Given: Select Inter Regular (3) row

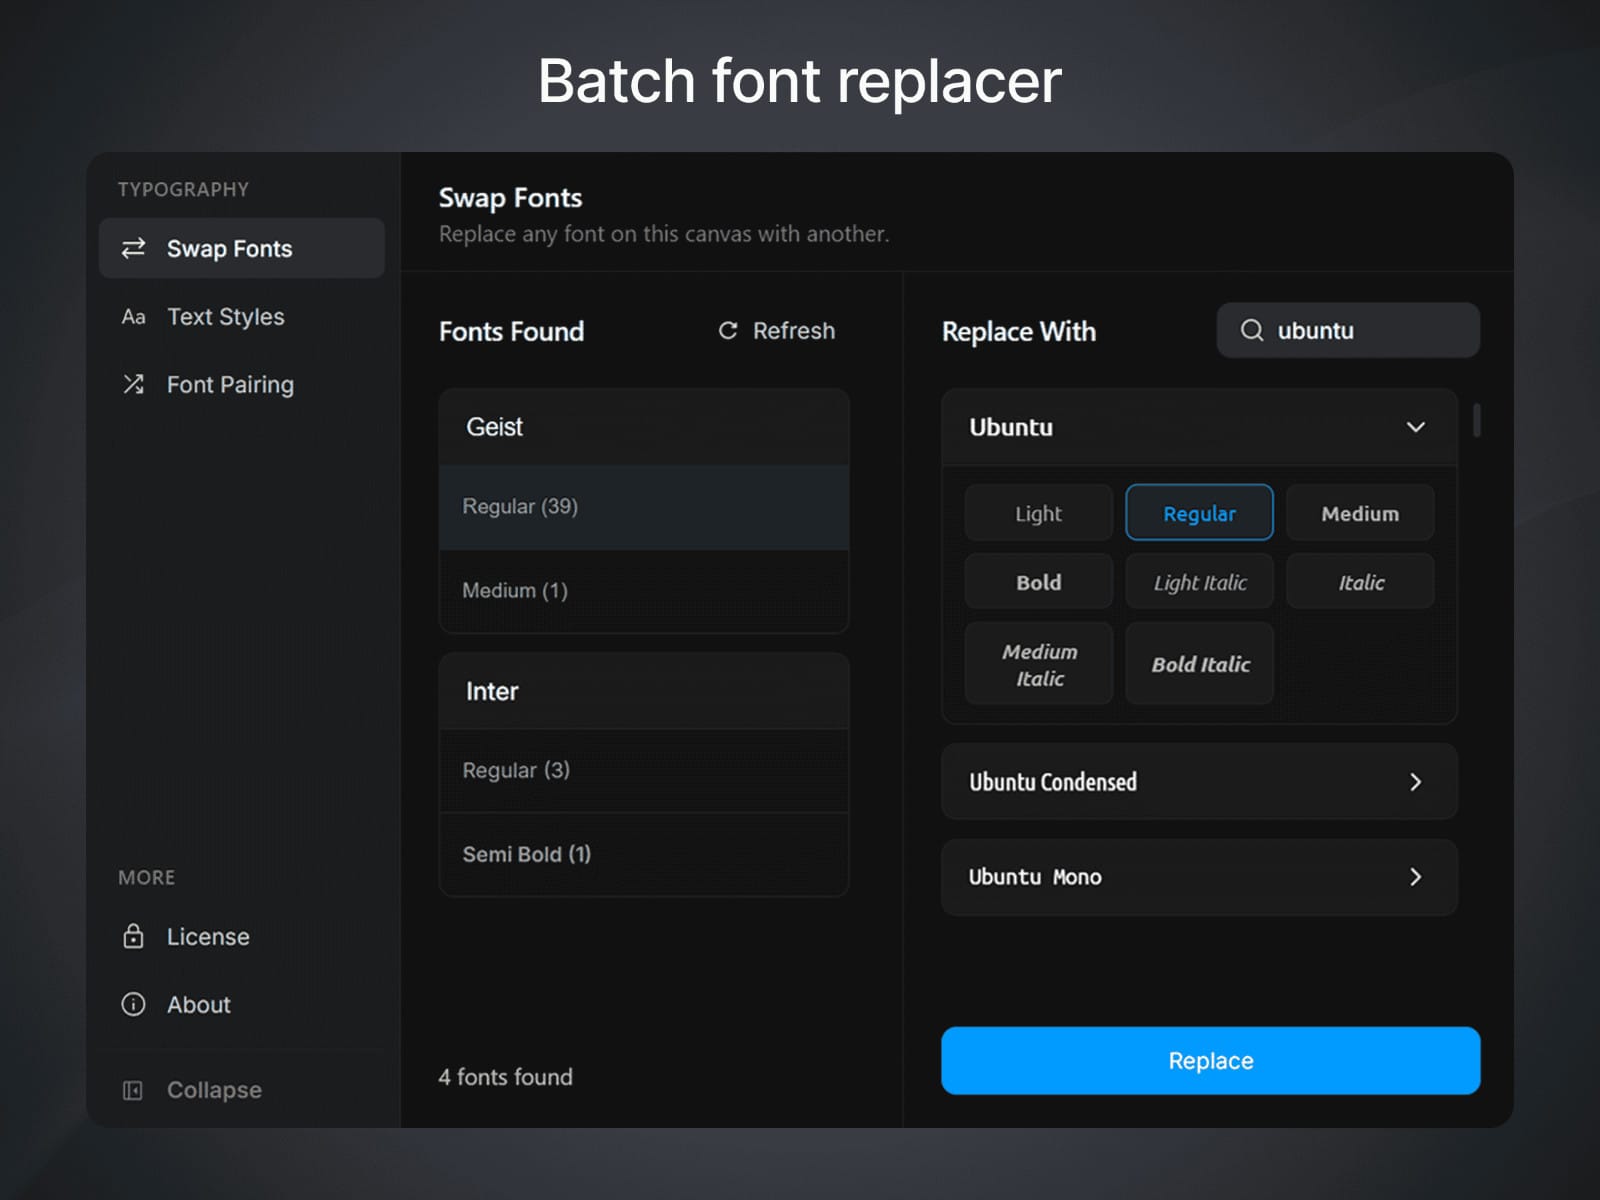Looking at the screenshot, I should coord(644,771).
